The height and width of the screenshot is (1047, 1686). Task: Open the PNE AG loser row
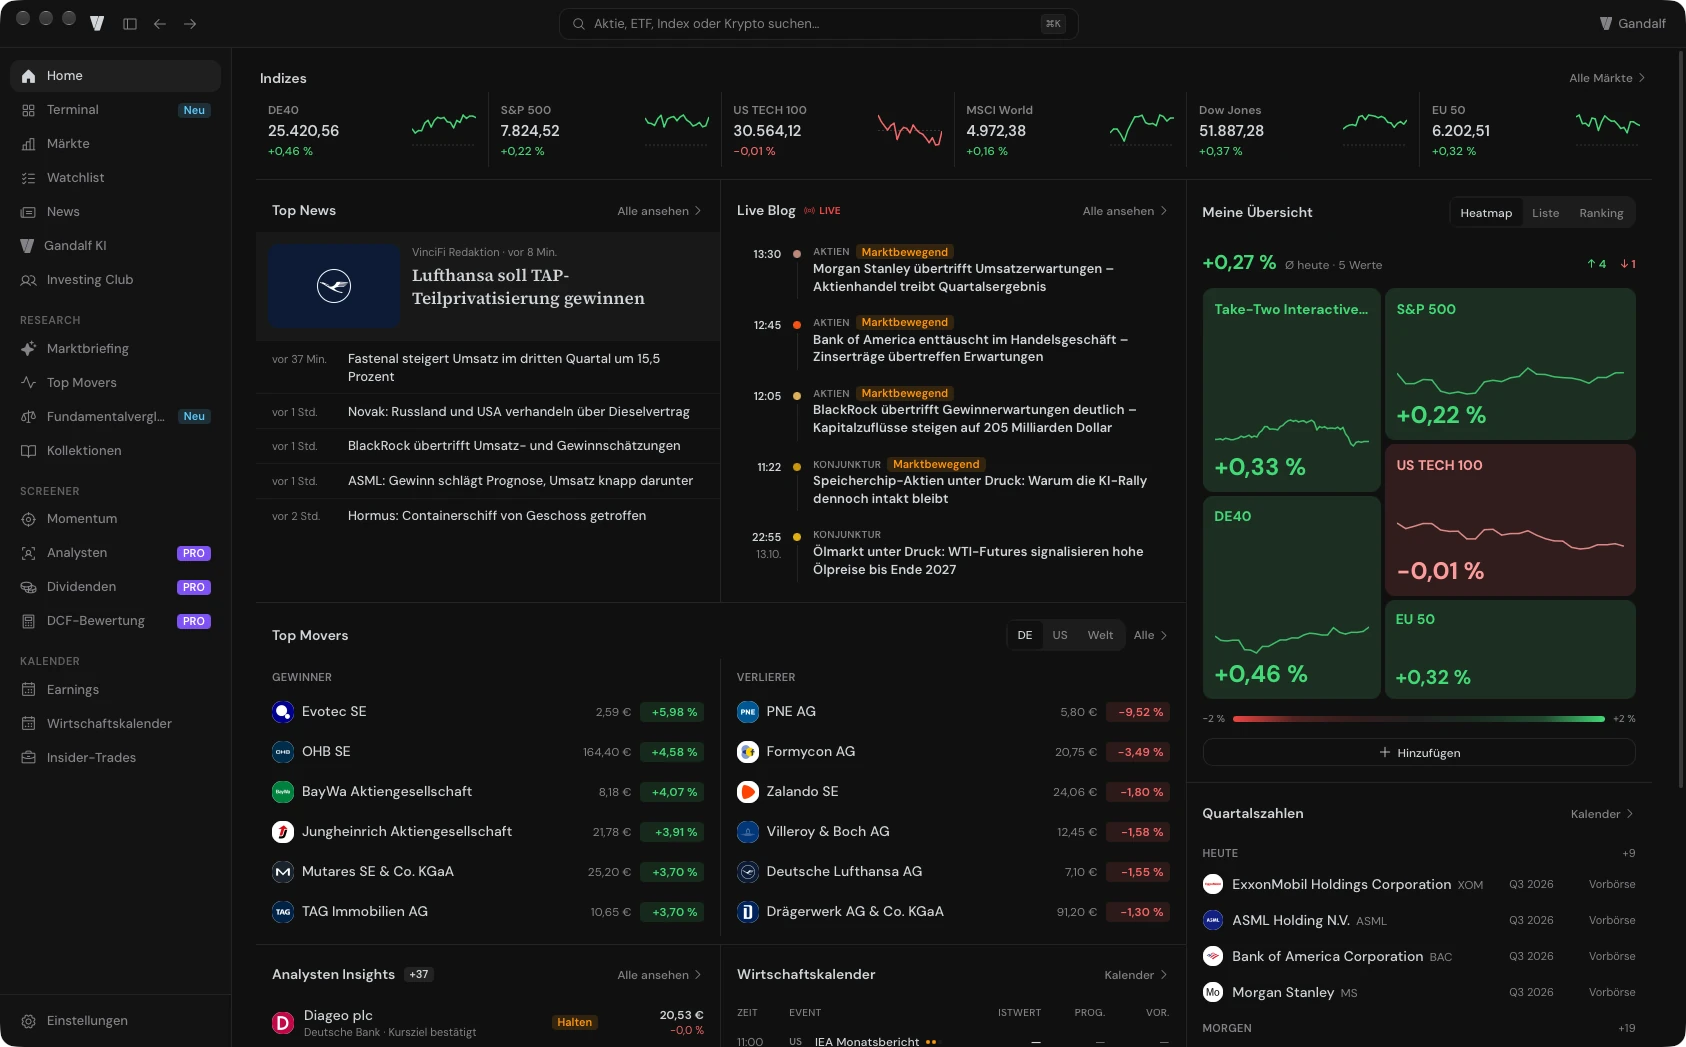[x=953, y=712]
